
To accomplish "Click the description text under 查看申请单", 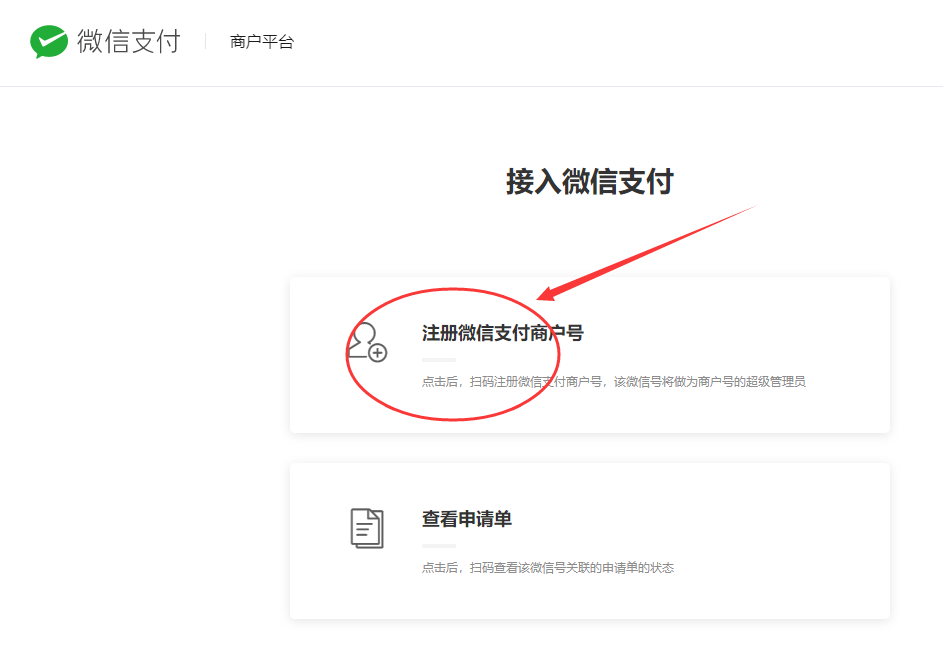I will point(547,568).
